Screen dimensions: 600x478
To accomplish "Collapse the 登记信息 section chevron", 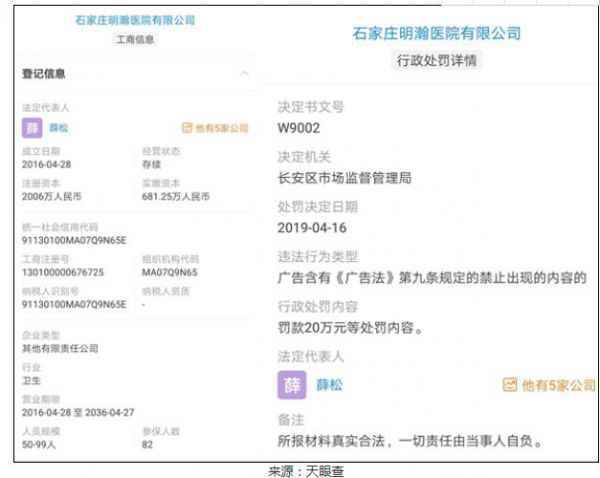I will [x=245, y=73].
